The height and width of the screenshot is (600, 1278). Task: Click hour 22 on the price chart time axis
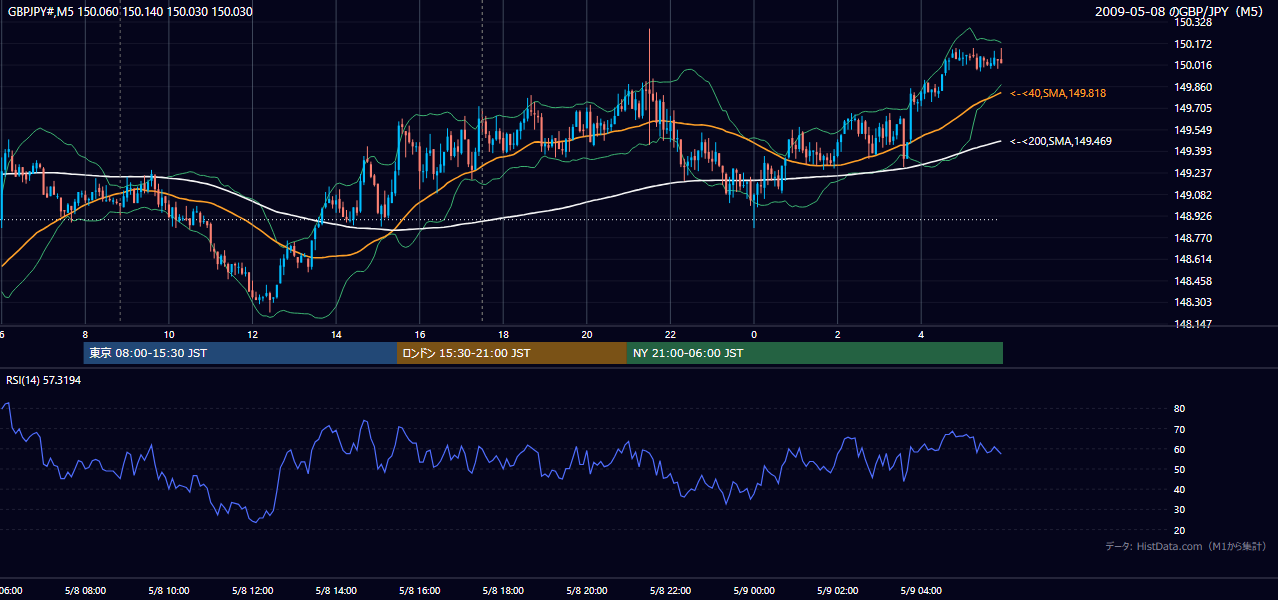[670, 335]
